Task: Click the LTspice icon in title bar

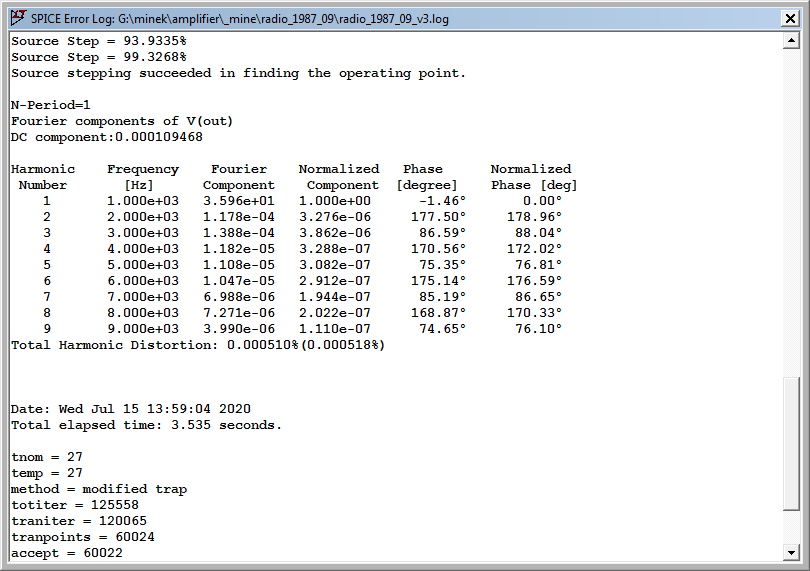Action: (18, 18)
